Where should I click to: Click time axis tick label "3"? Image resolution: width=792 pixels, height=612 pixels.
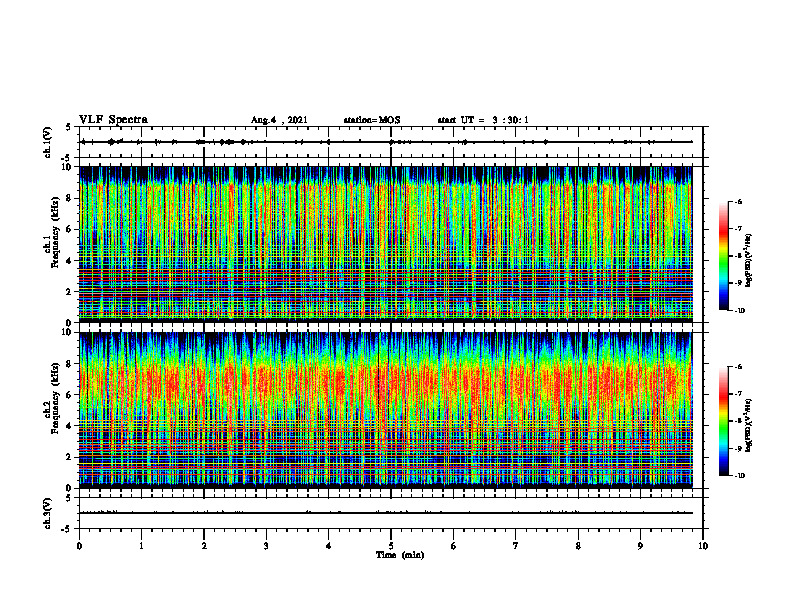[266, 546]
